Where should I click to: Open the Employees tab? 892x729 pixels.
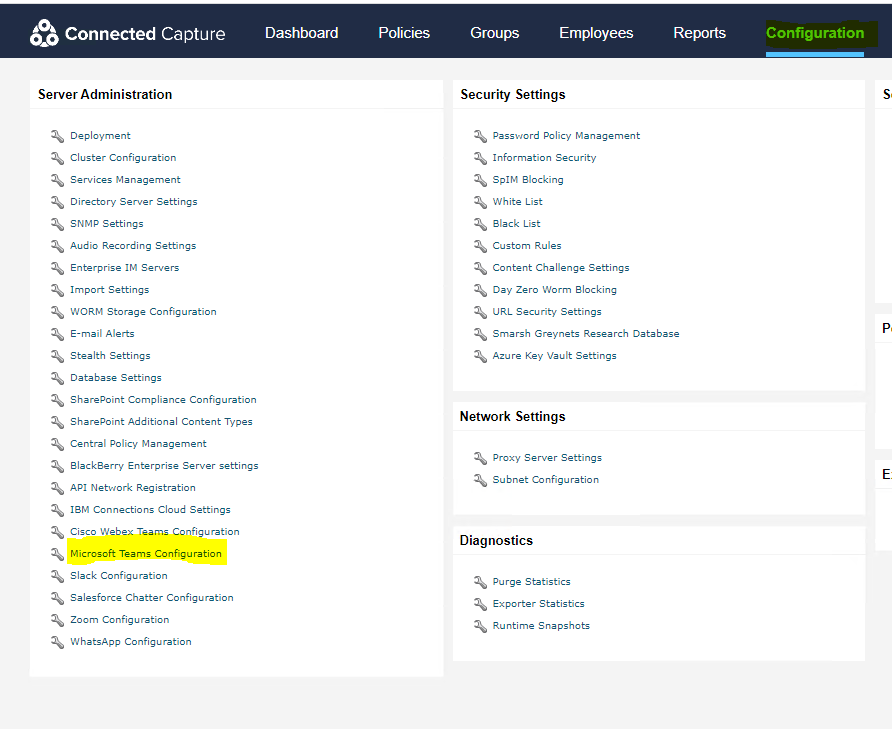[x=596, y=33]
